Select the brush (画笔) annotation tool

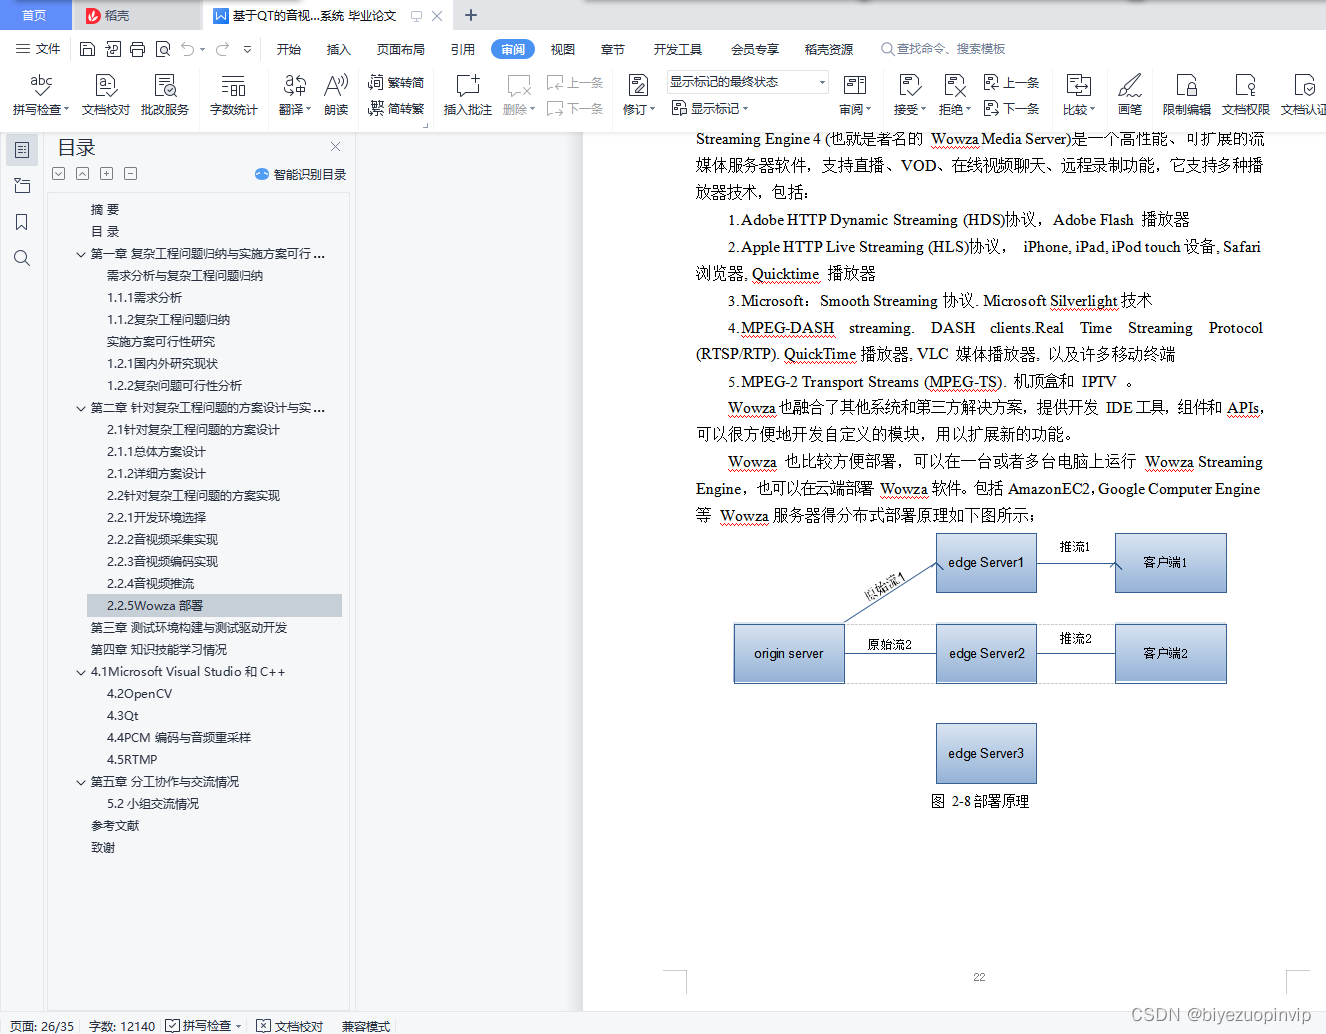[x=1129, y=94]
